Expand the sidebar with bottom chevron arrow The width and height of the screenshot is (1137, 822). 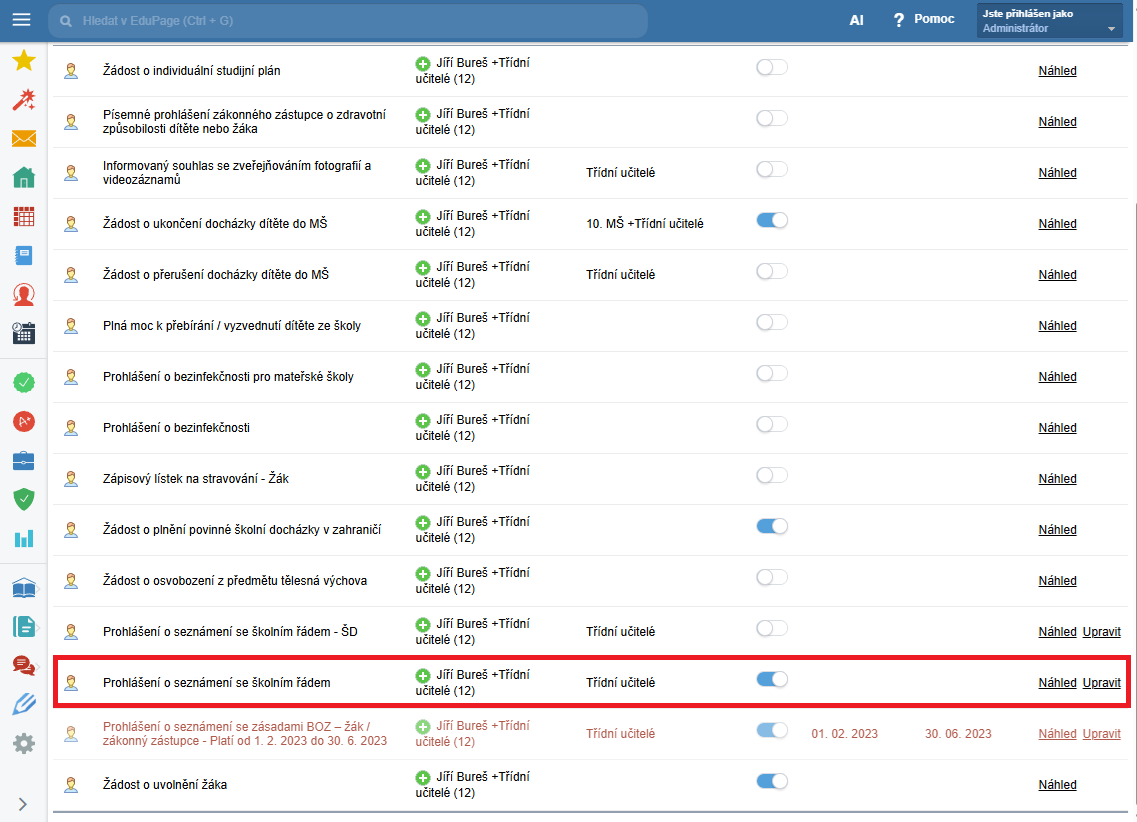click(23, 803)
